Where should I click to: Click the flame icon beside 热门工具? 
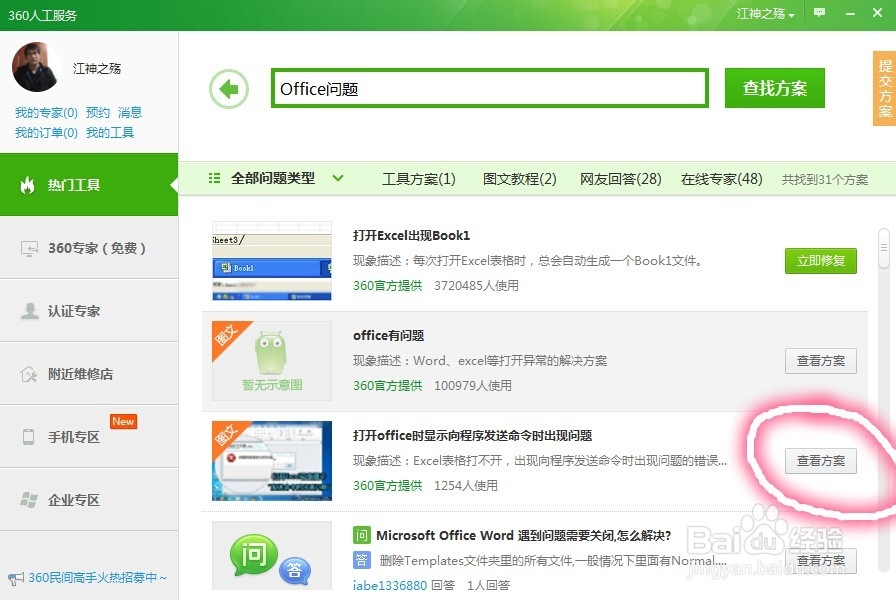(x=27, y=185)
